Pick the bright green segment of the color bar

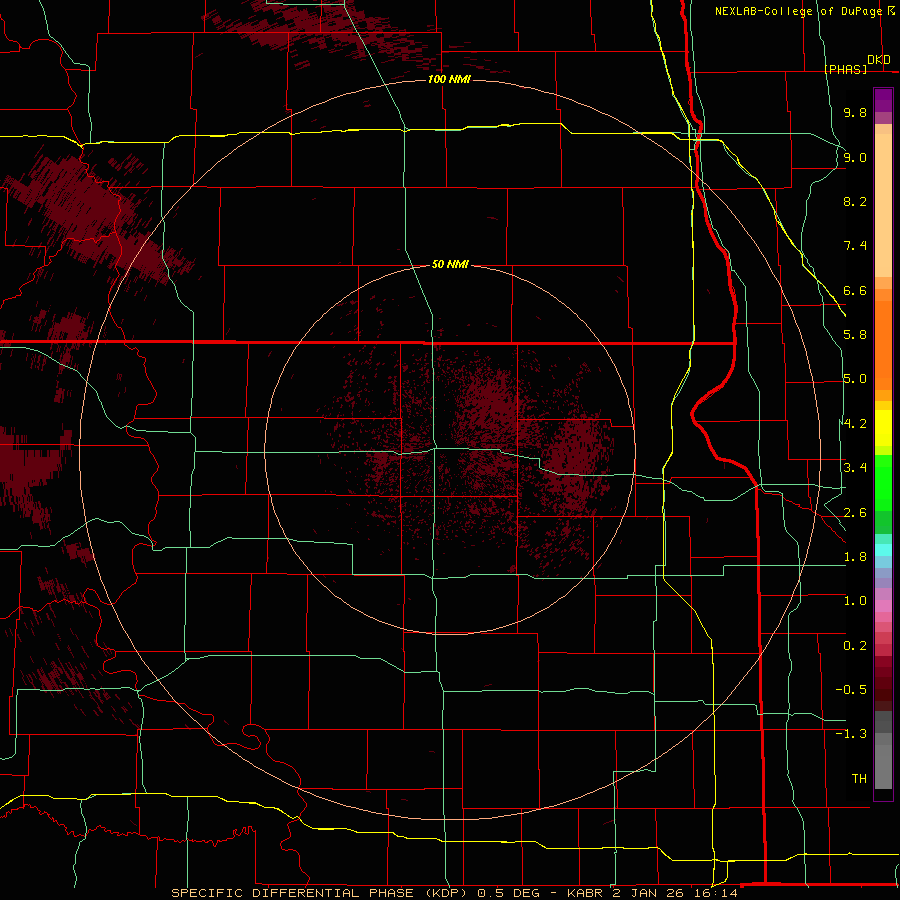[883, 483]
